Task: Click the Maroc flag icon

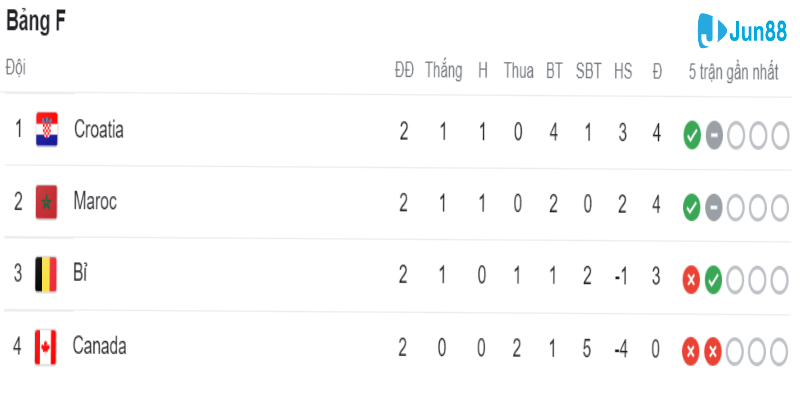Action: 46,203
